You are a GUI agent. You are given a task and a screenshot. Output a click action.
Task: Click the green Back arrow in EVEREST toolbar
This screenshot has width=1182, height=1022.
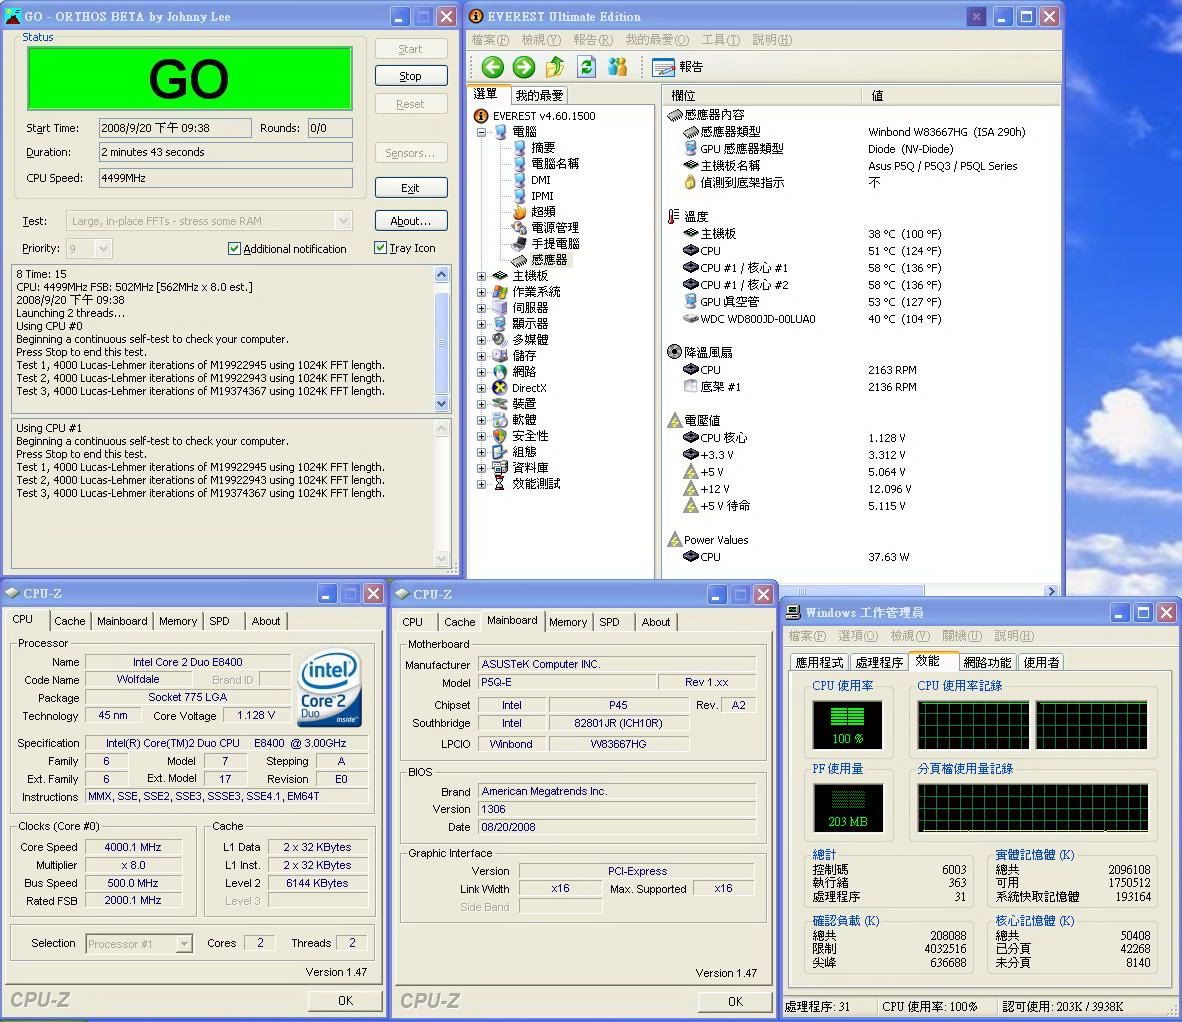pyautogui.click(x=492, y=67)
